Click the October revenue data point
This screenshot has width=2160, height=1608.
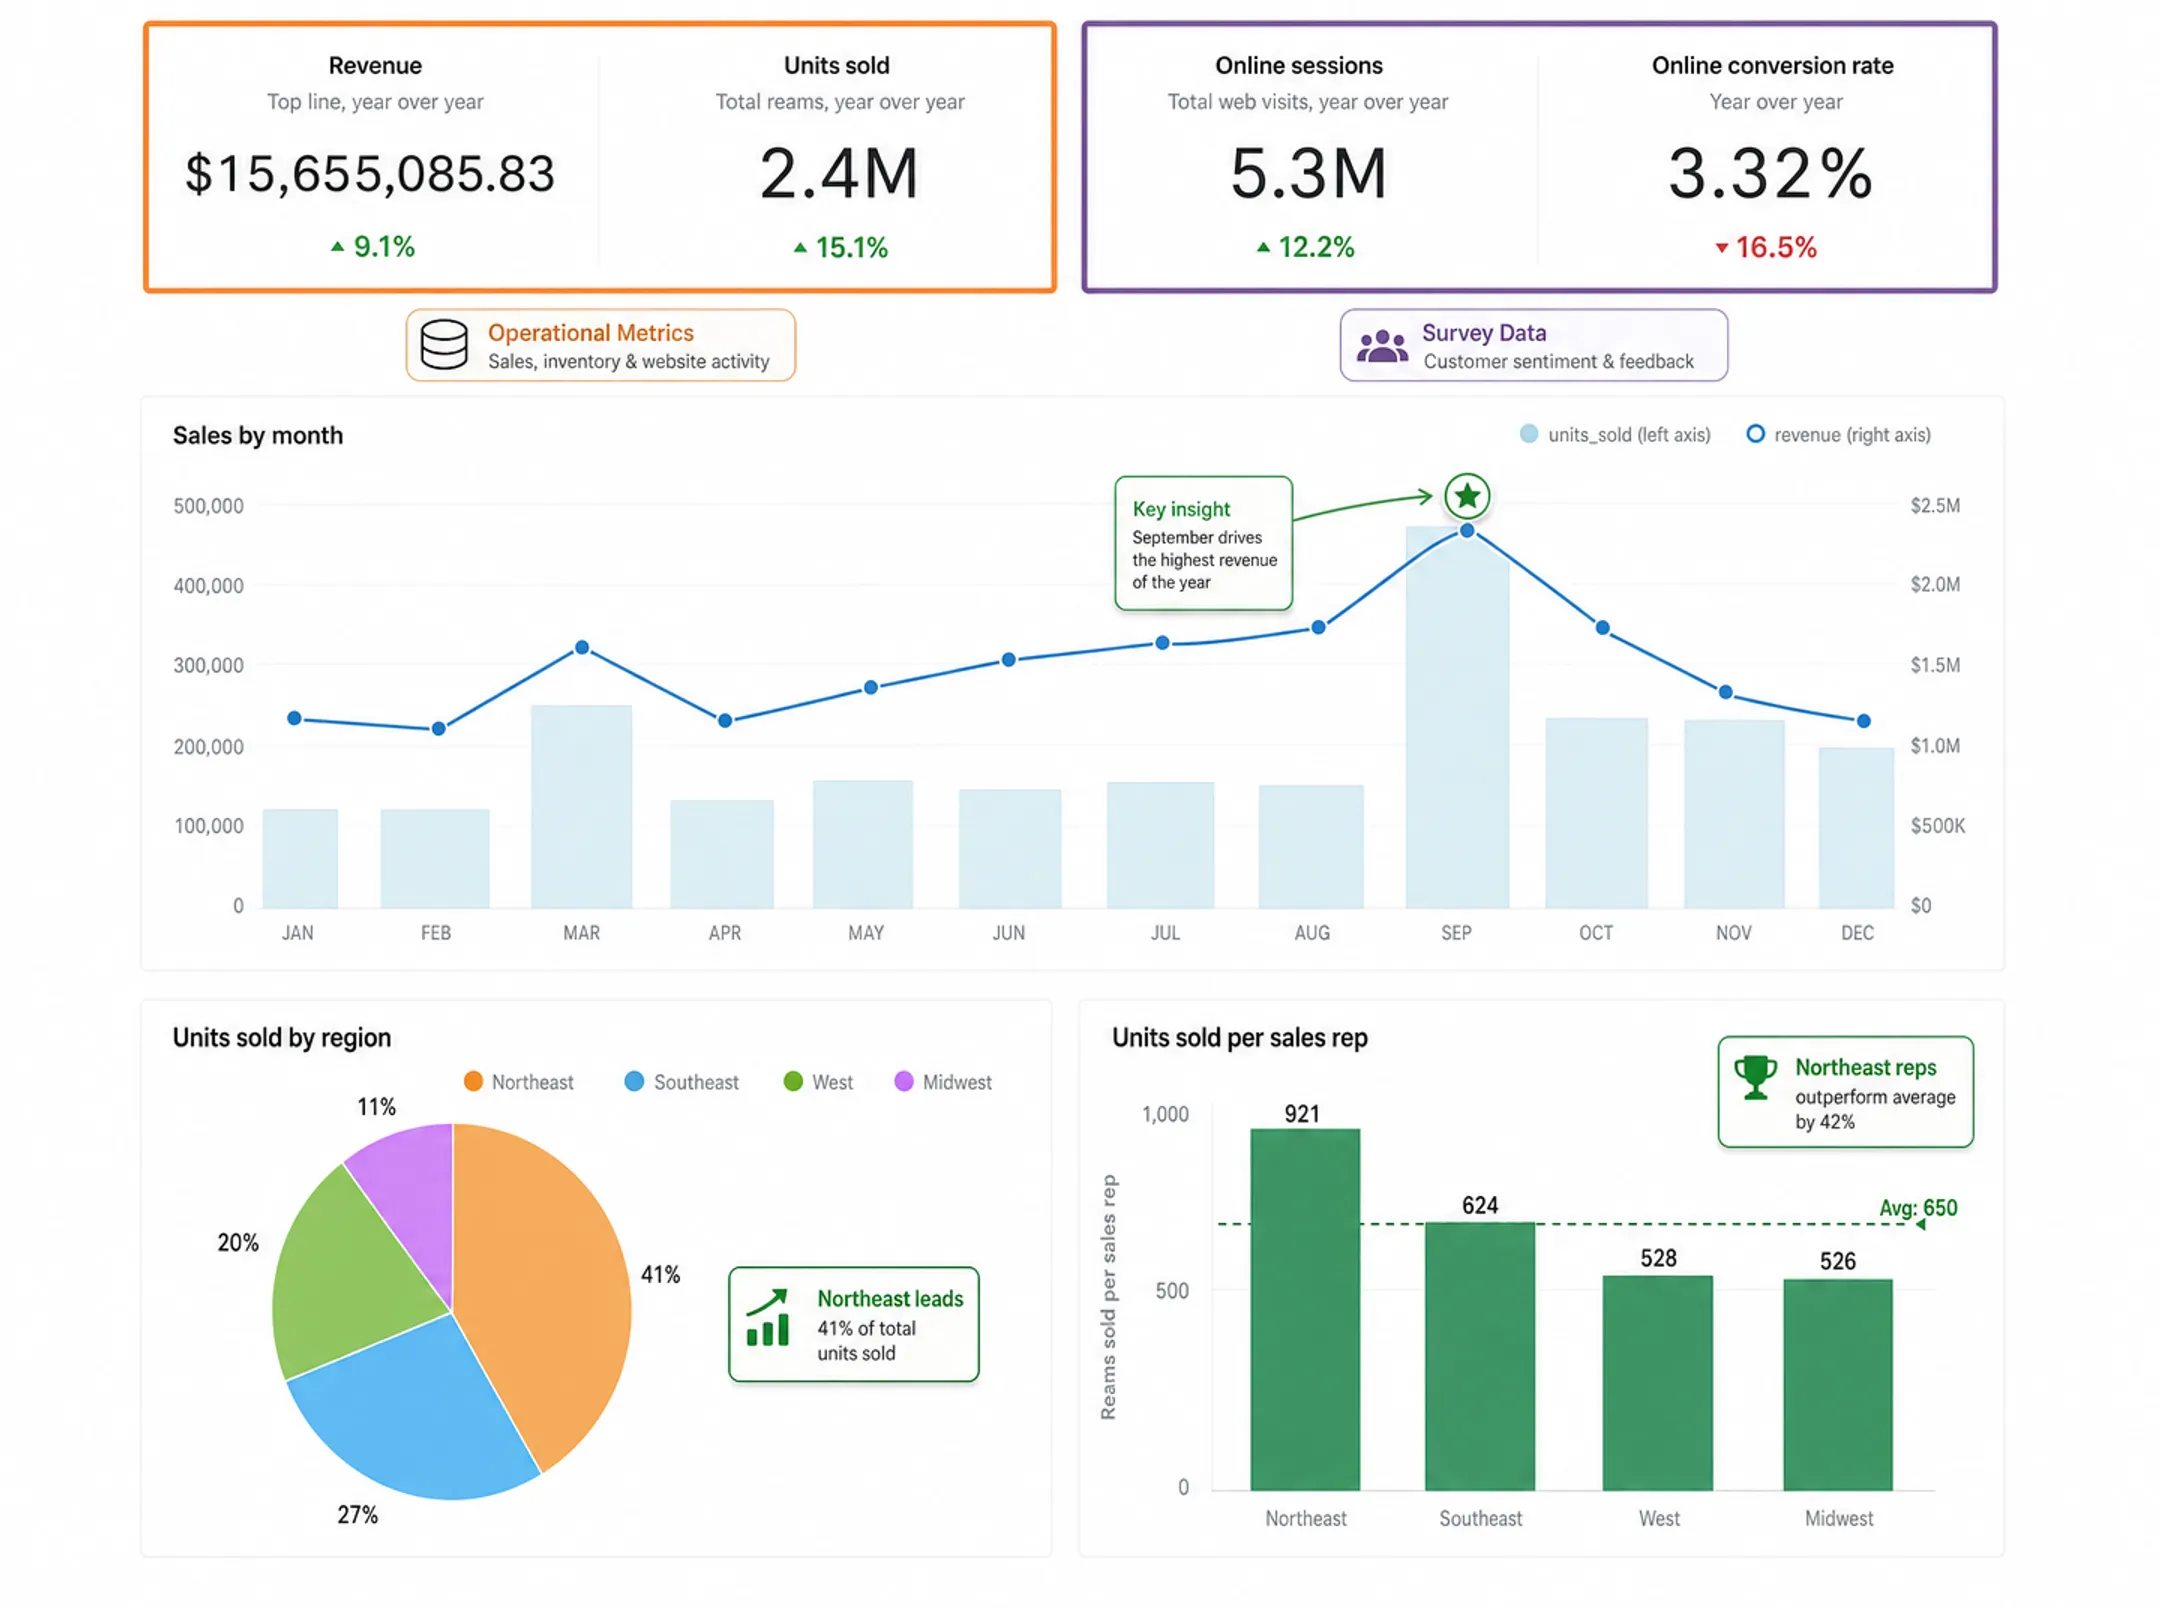1603,627
